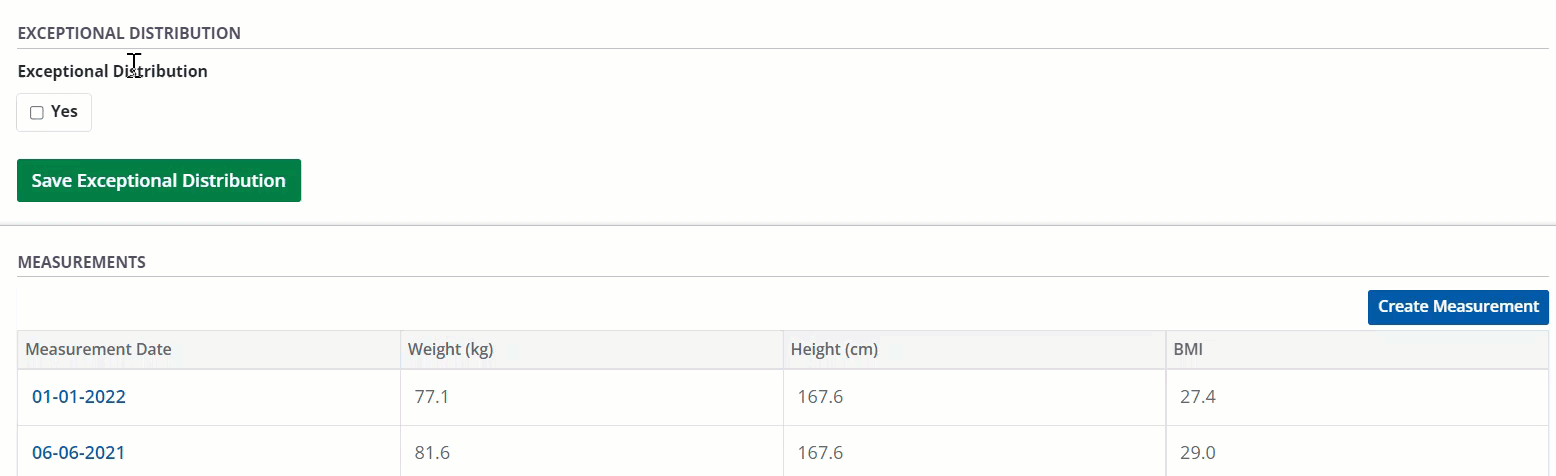Open the 01-01-2022 measurement link

coord(79,397)
